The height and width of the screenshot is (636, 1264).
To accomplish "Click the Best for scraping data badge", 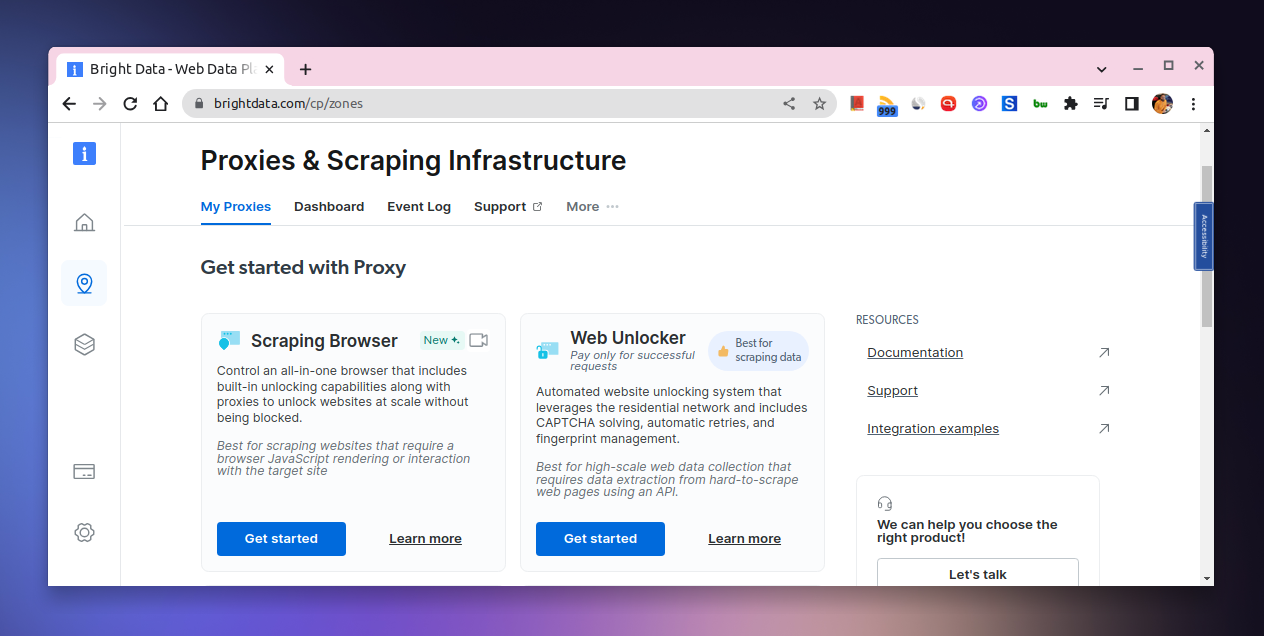I will (x=758, y=350).
